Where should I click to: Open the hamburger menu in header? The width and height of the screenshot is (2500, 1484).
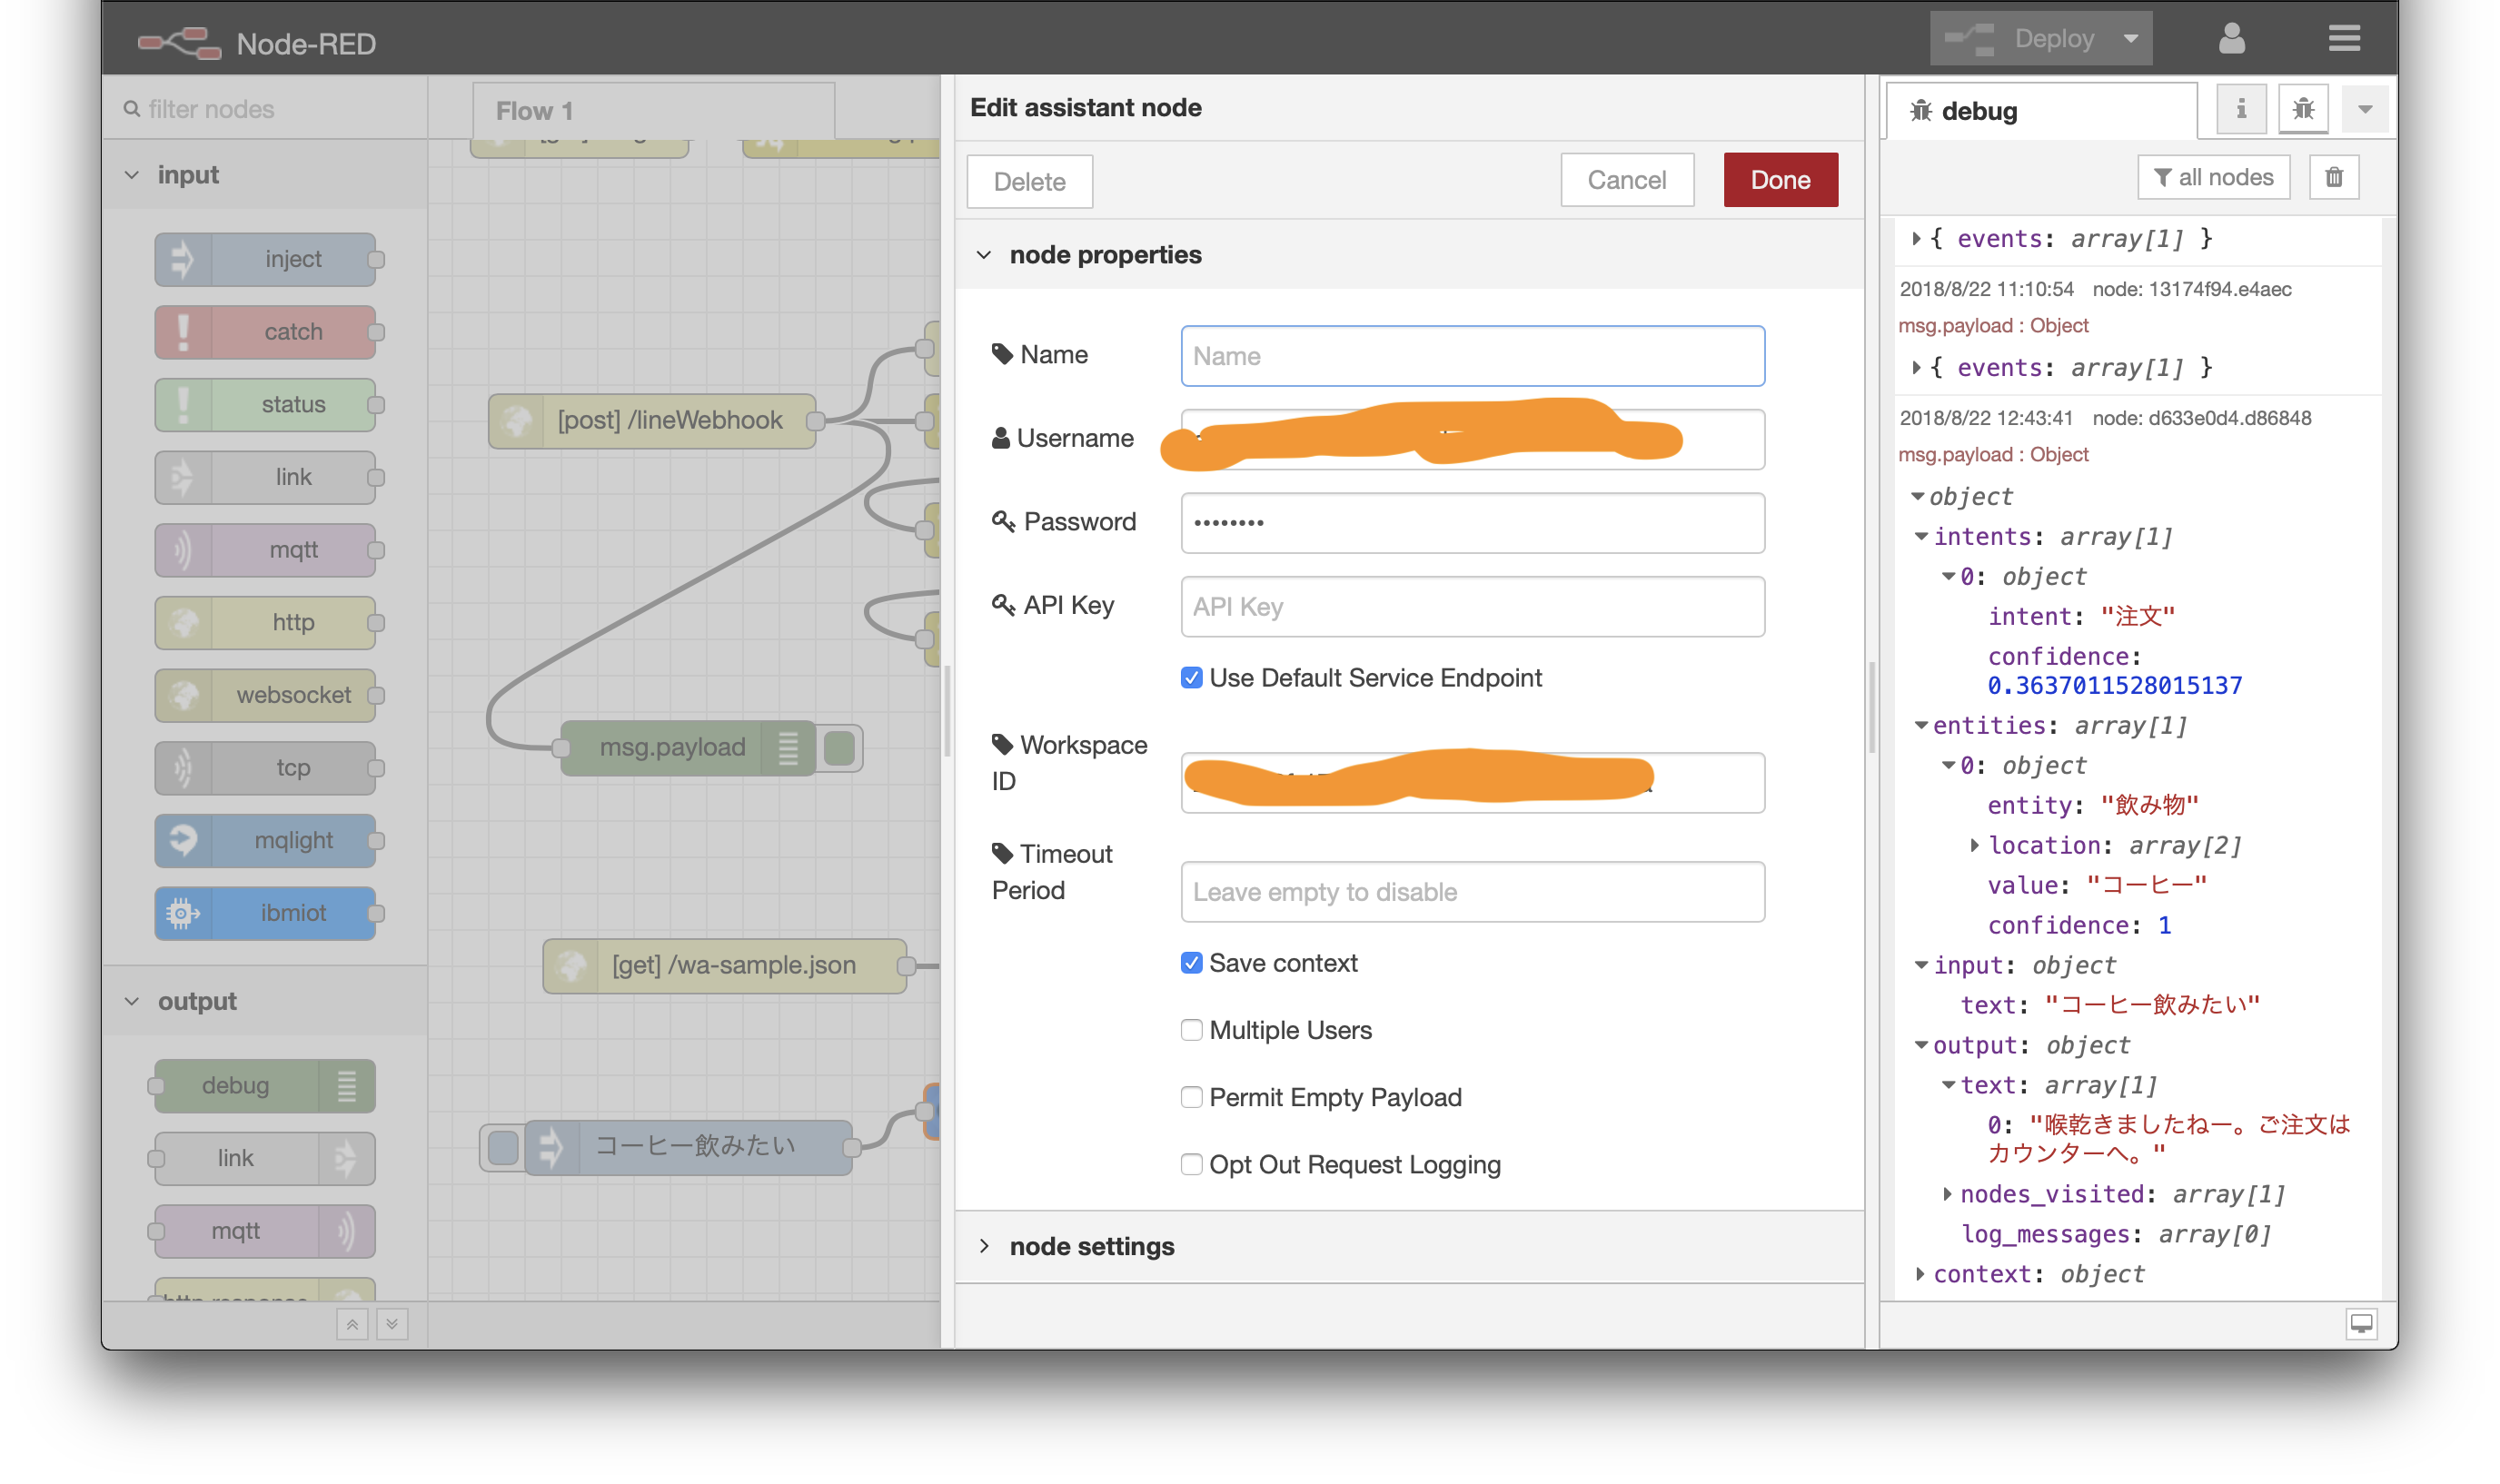pos(2343,39)
